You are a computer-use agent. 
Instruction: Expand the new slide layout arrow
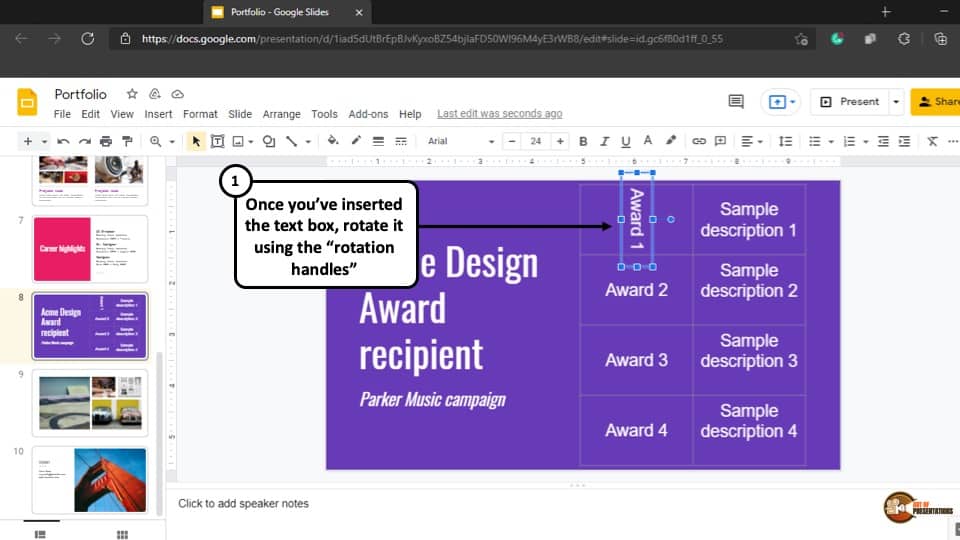[44, 142]
